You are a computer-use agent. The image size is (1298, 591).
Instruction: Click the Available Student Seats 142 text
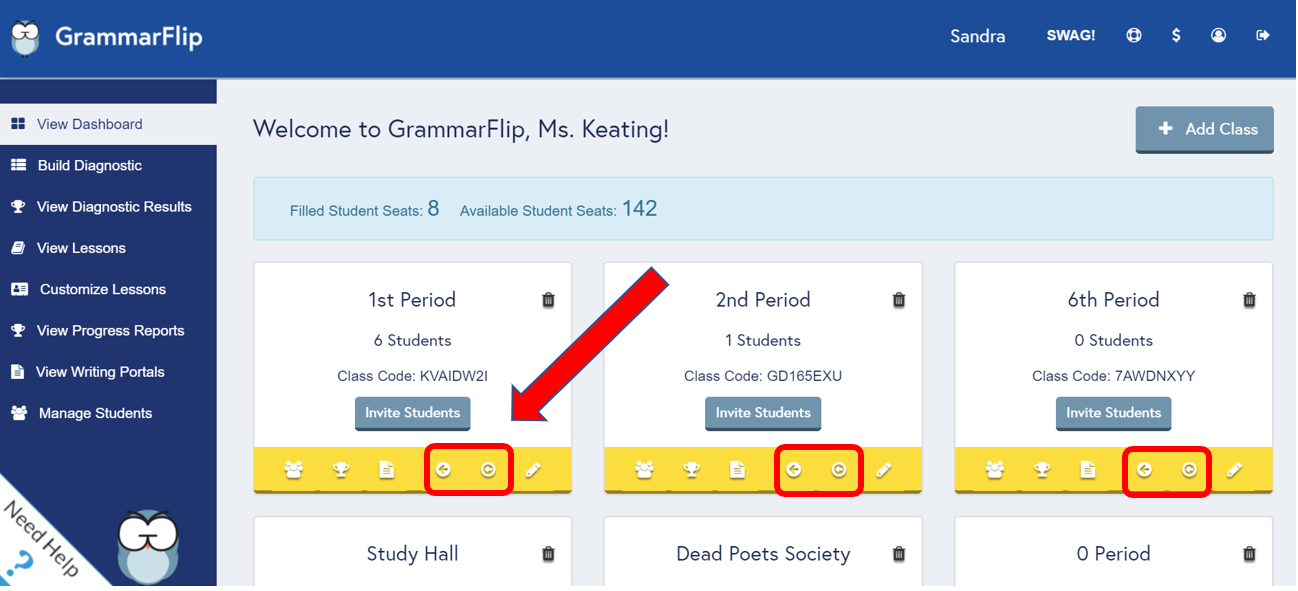pyautogui.click(x=558, y=209)
